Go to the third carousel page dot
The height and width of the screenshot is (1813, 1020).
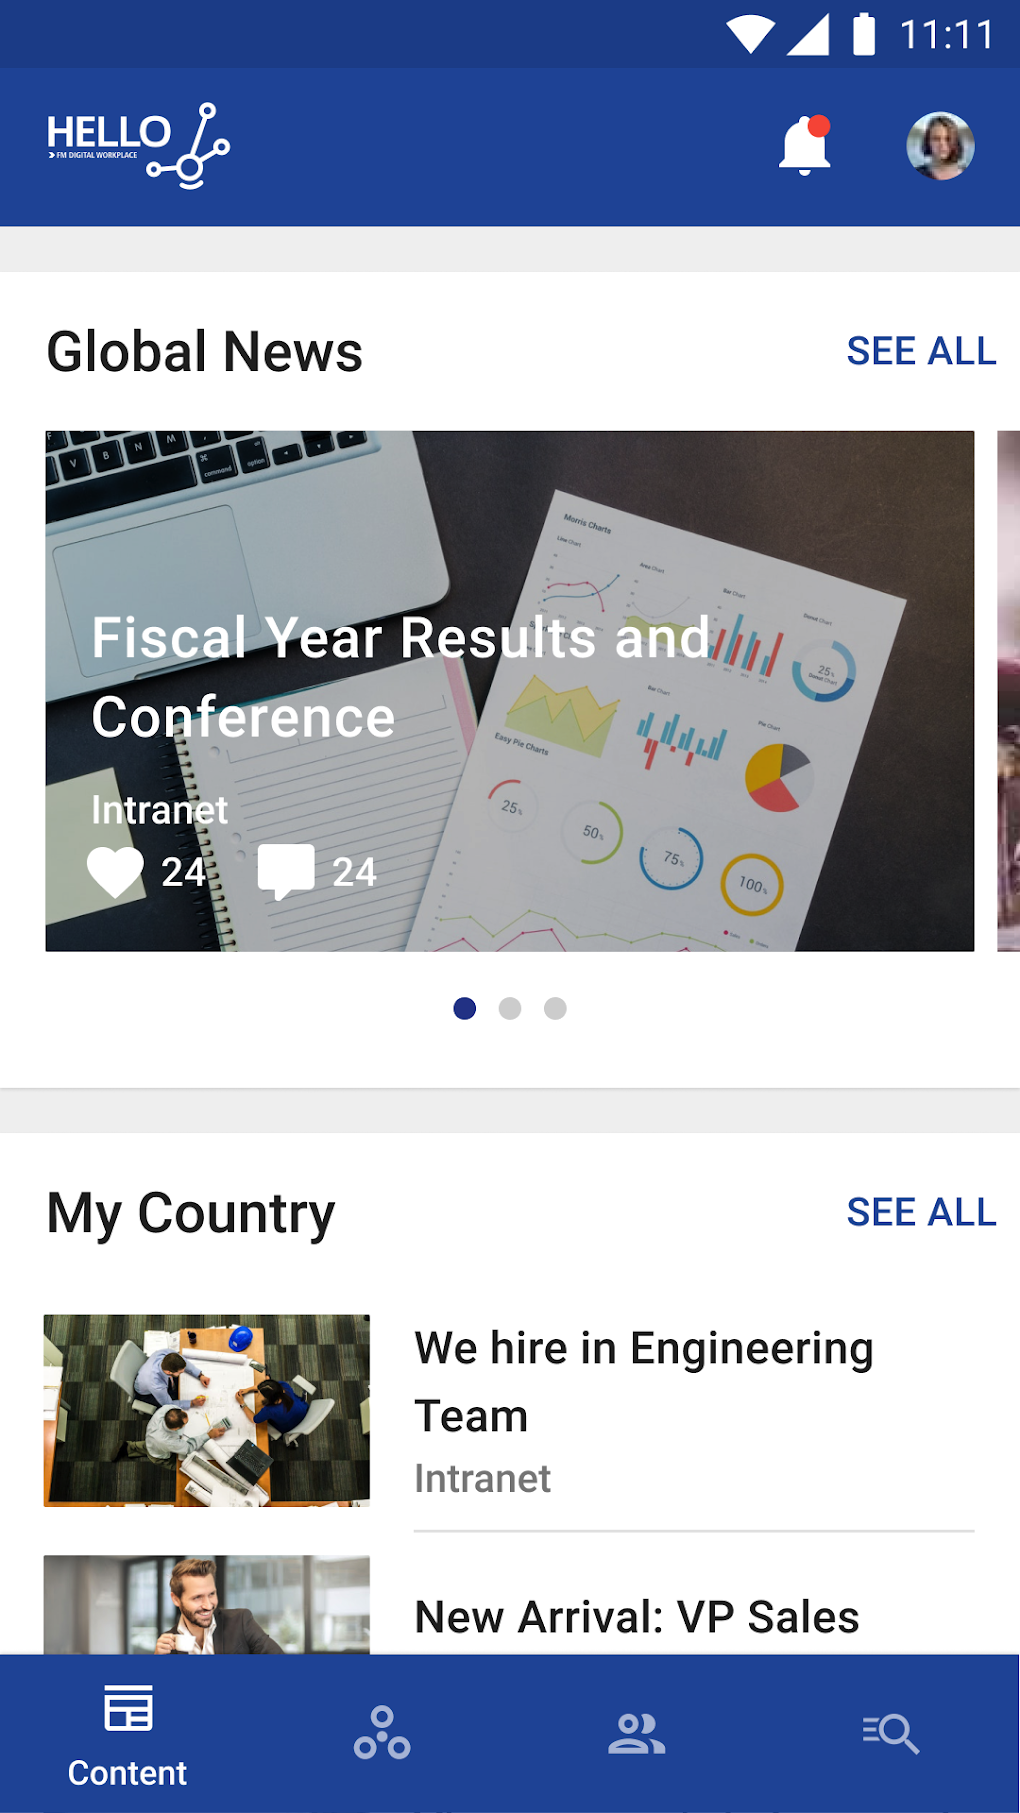tap(555, 1008)
